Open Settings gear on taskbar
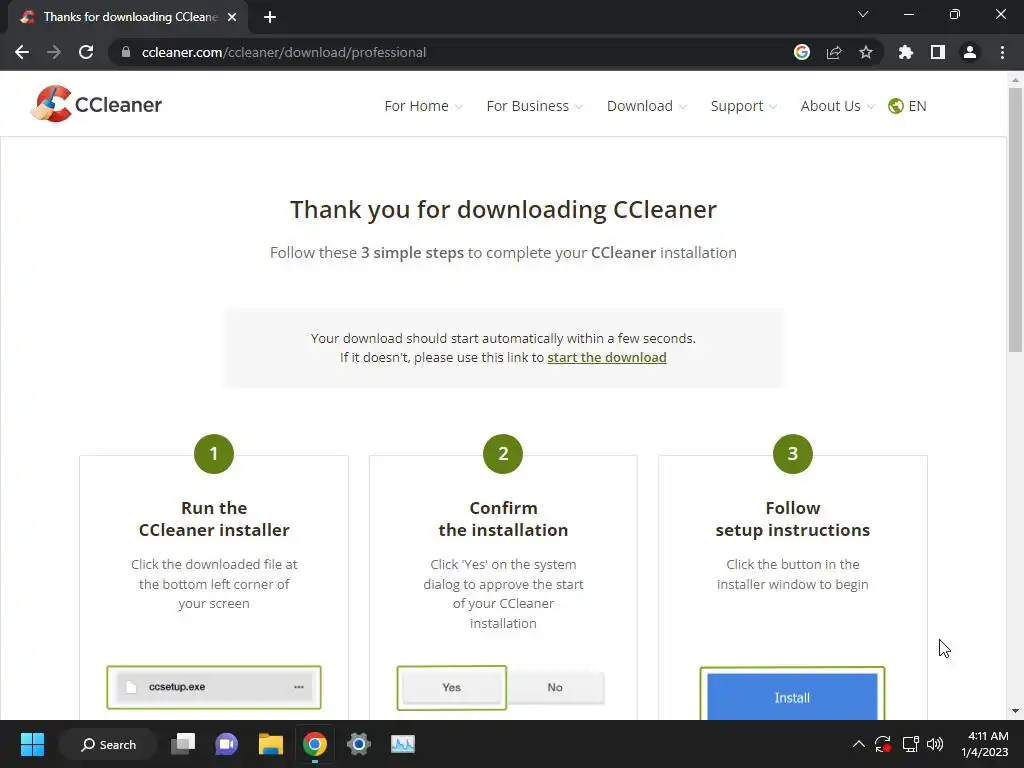Screen dimensions: 1024x768 click(359, 744)
